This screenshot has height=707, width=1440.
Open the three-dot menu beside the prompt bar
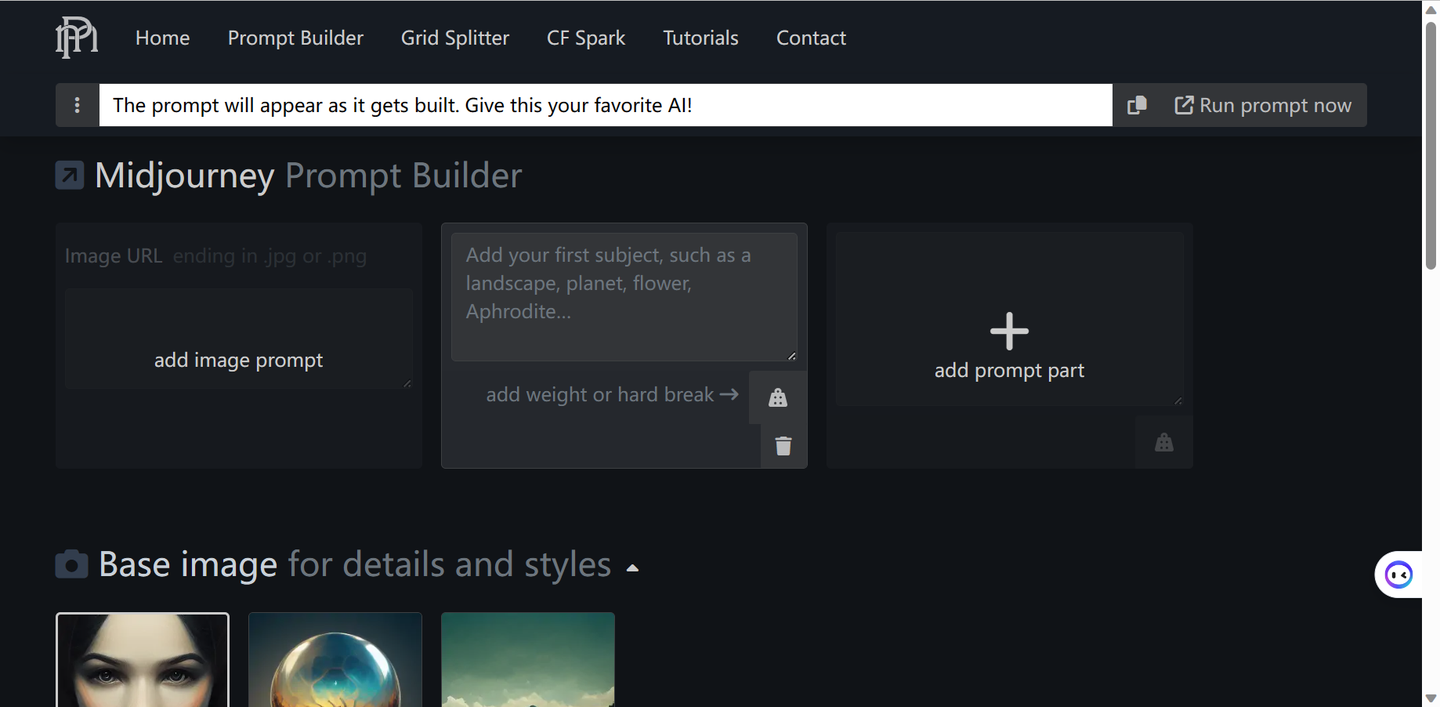[x=77, y=105]
